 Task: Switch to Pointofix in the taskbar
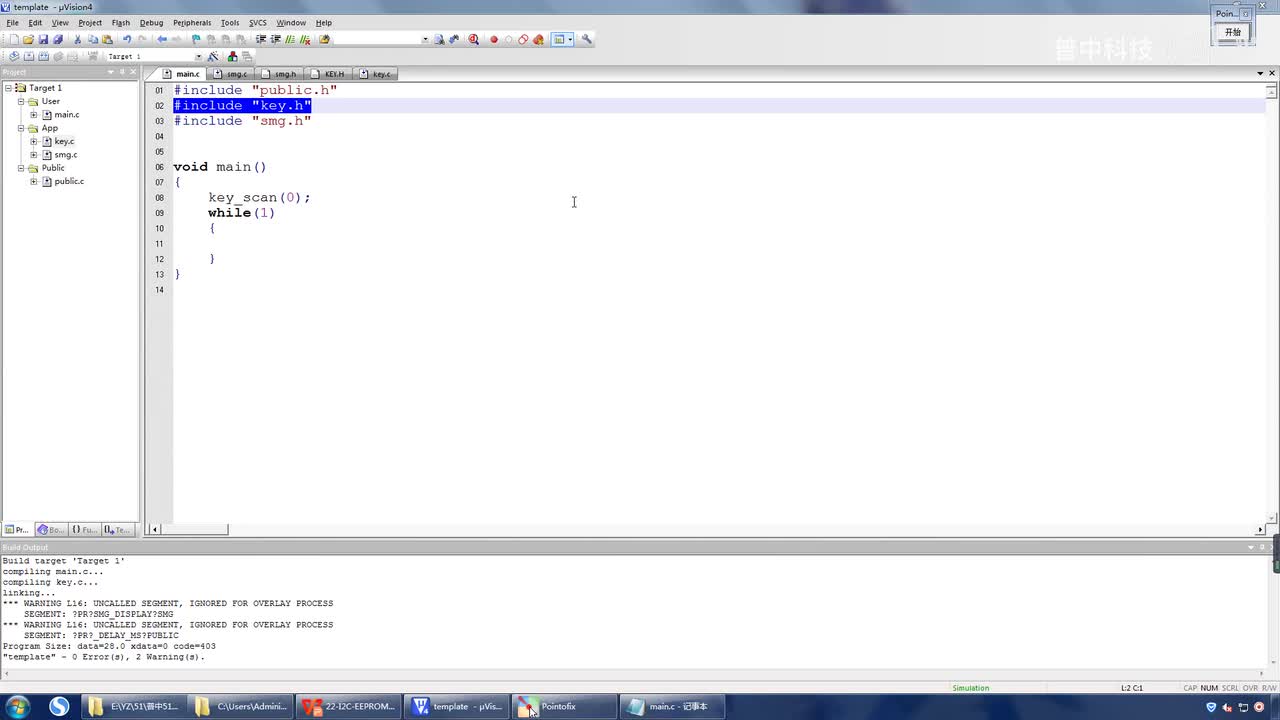click(x=563, y=707)
